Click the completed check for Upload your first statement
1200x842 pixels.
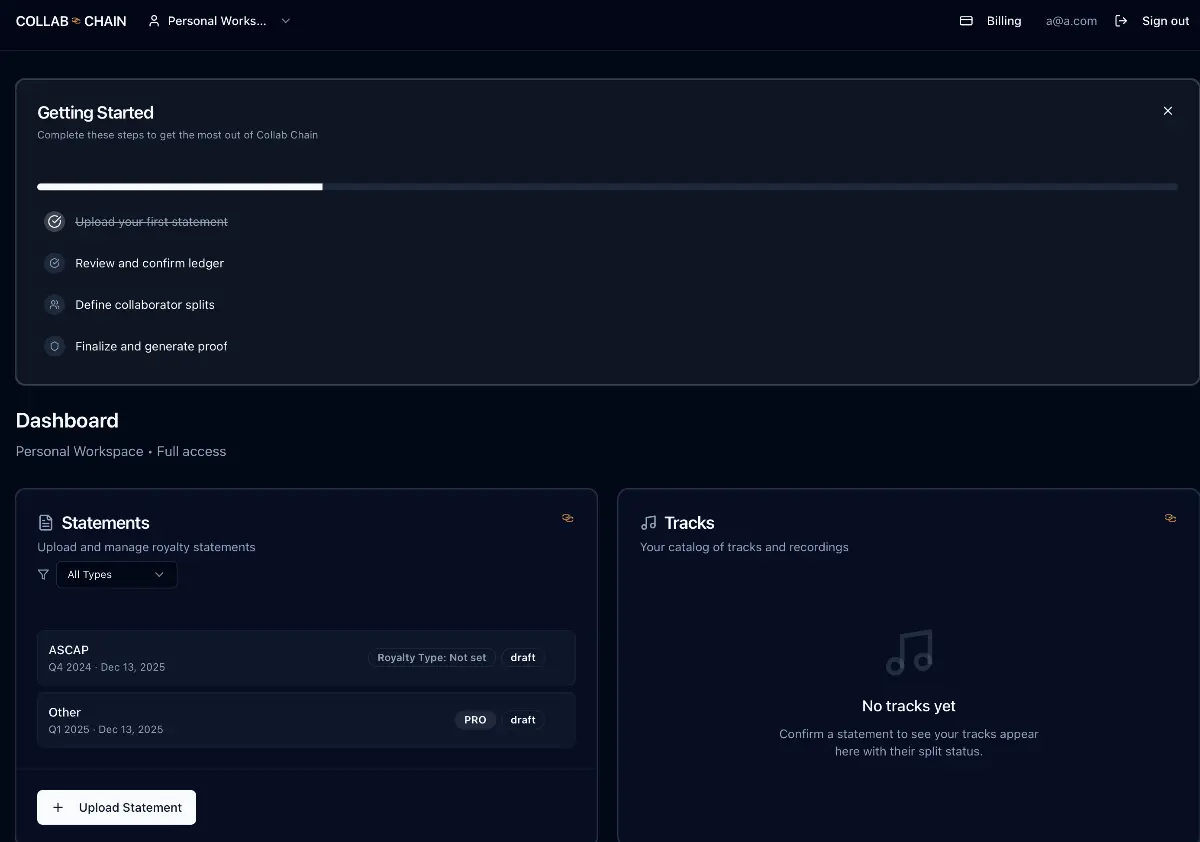click(54, 221)
